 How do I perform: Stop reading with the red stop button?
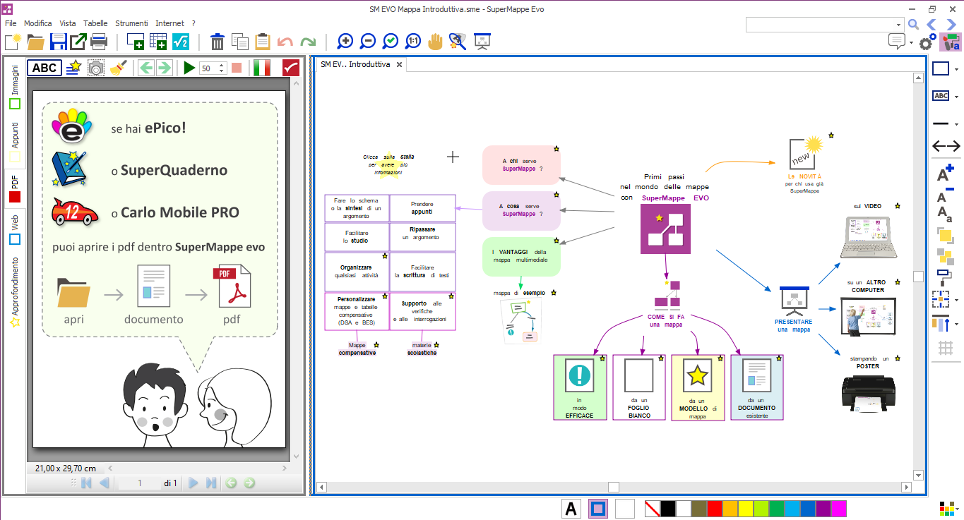237,68
